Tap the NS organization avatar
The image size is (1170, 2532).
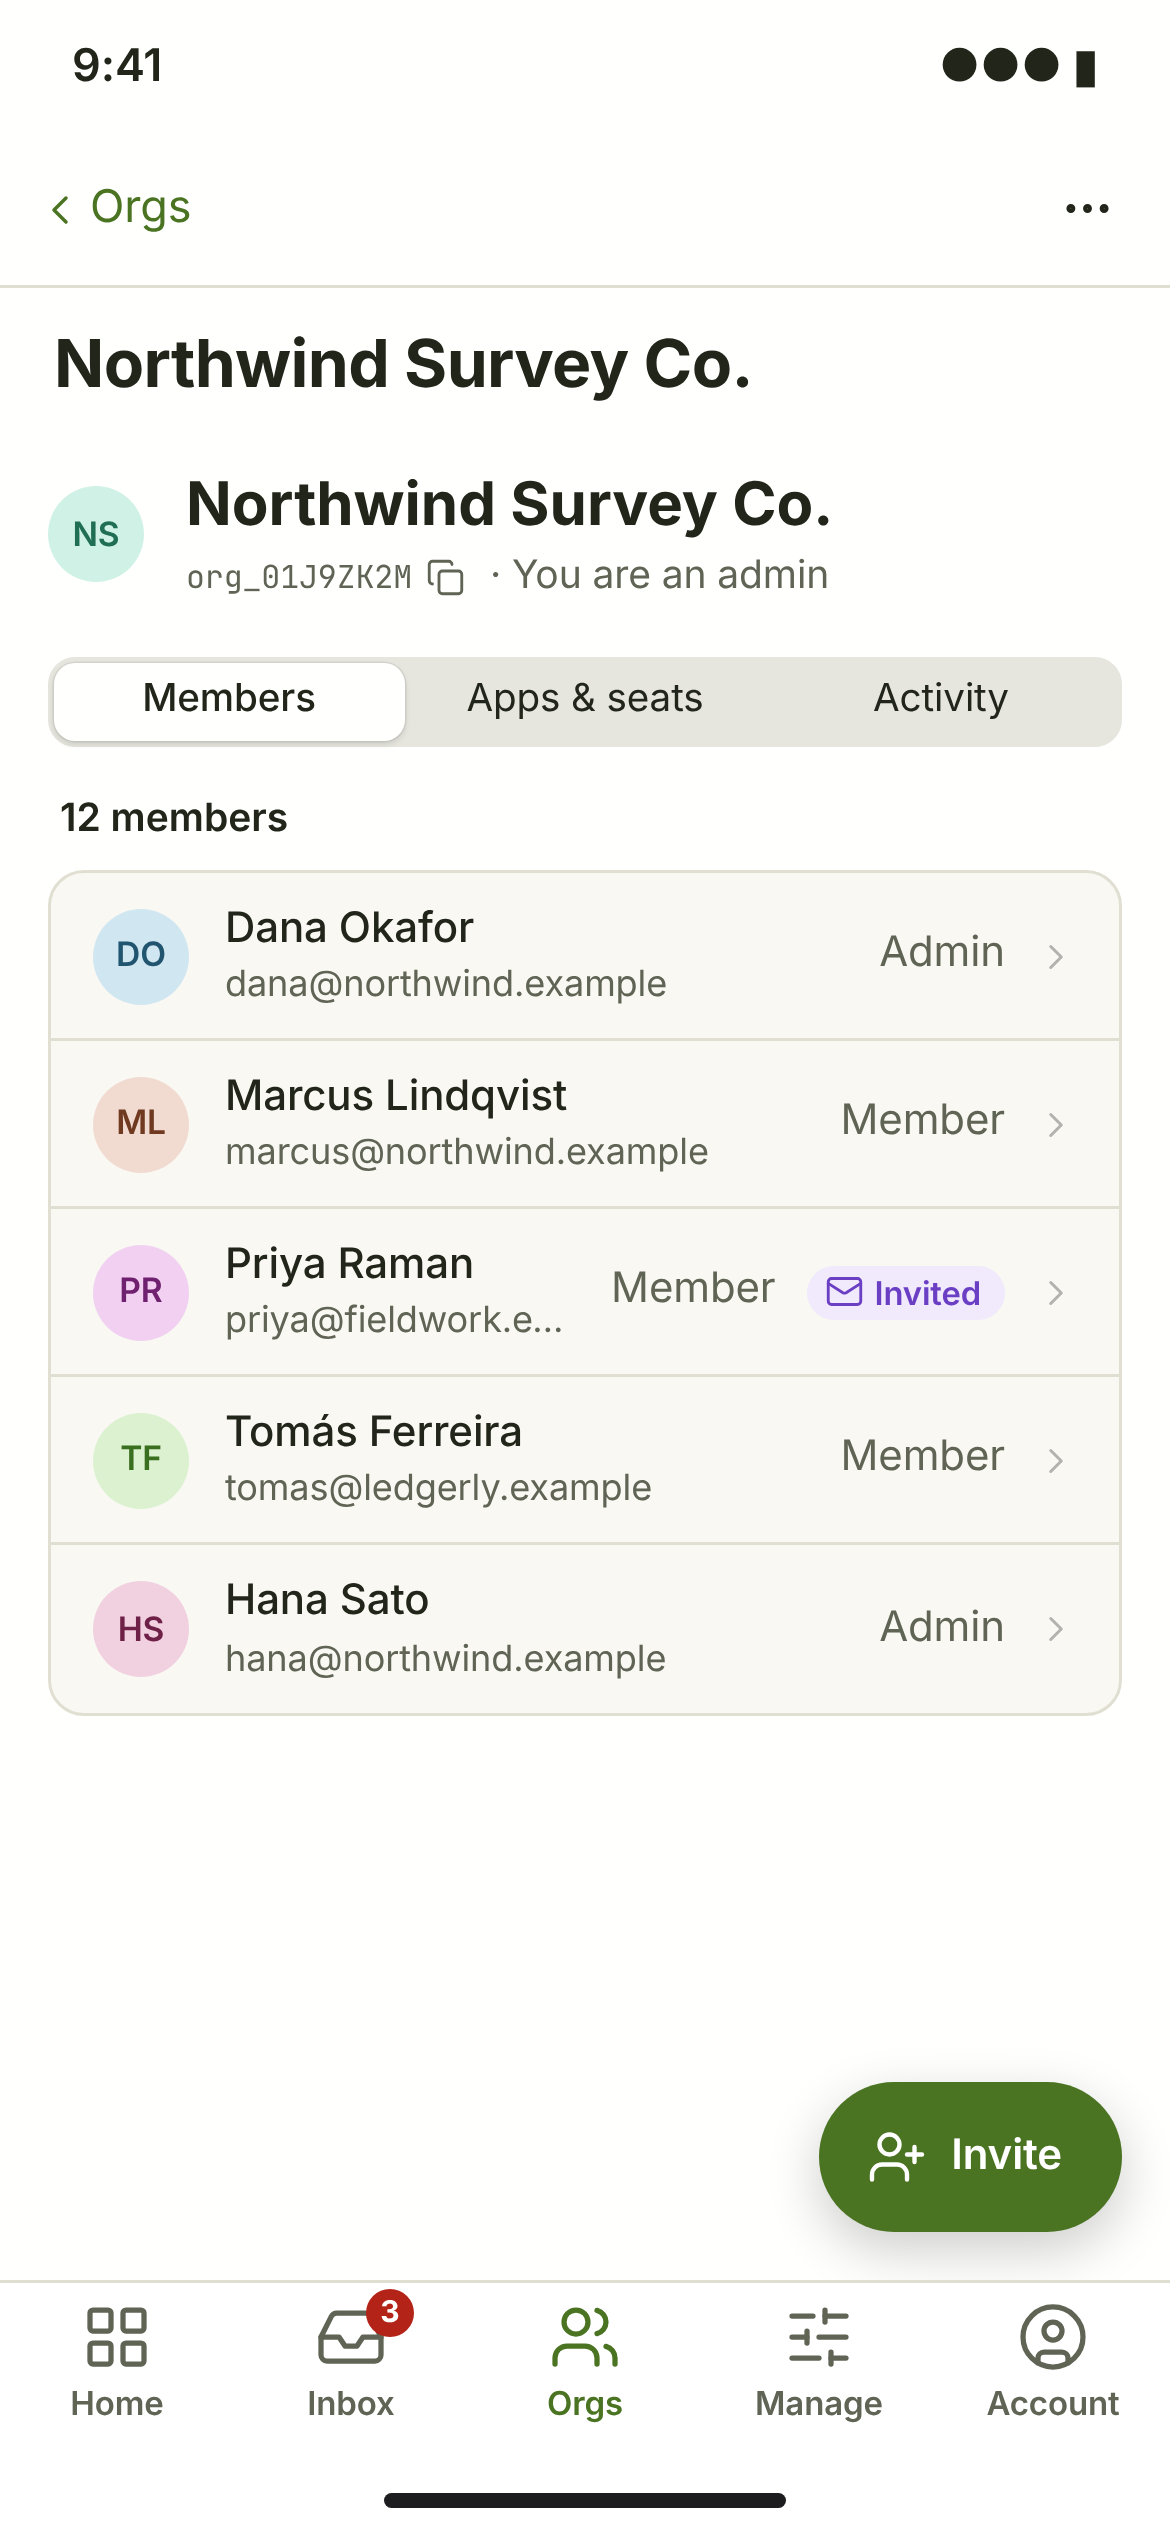(96, 534)
